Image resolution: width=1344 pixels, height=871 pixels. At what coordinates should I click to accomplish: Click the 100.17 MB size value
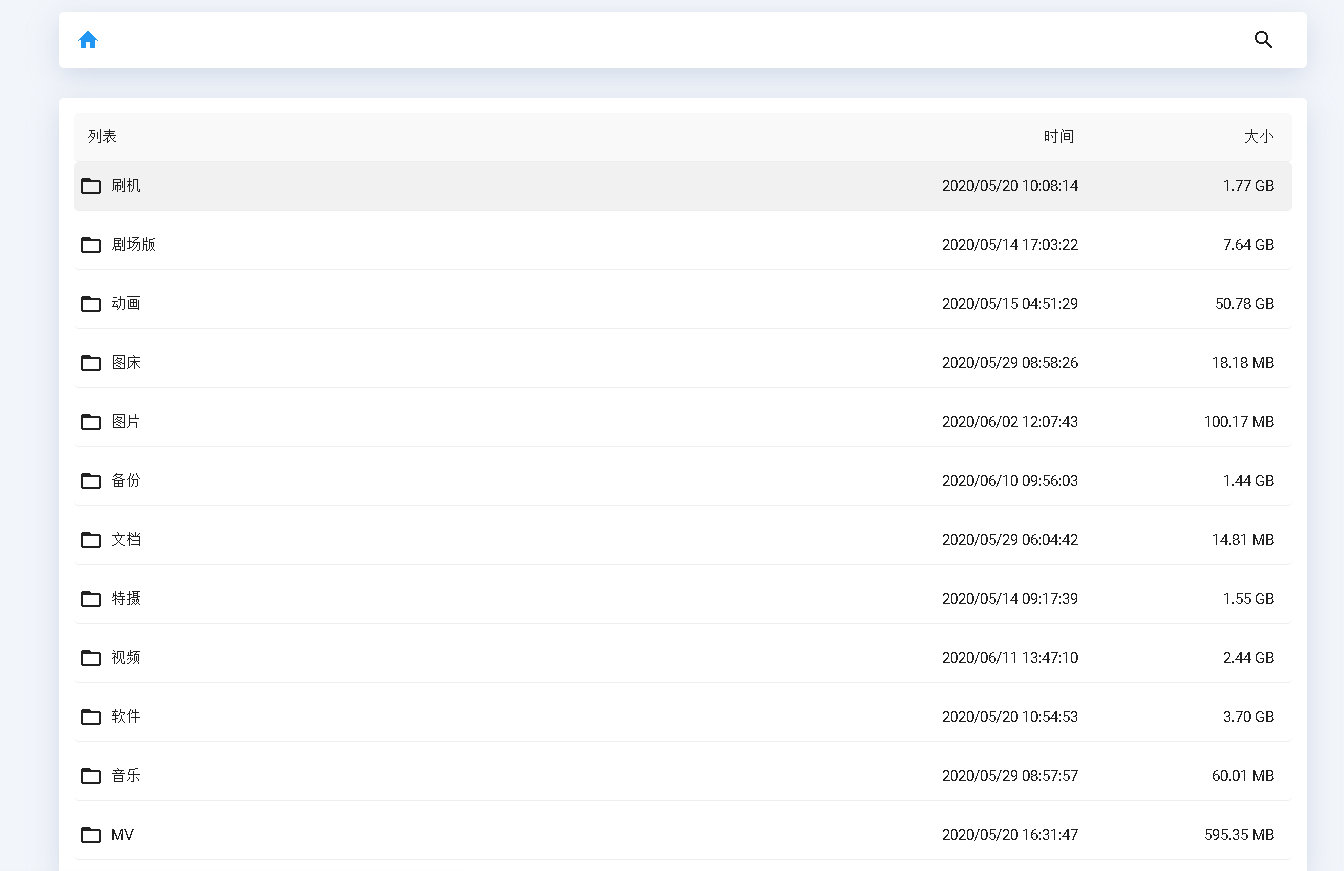click(1239, 422)
